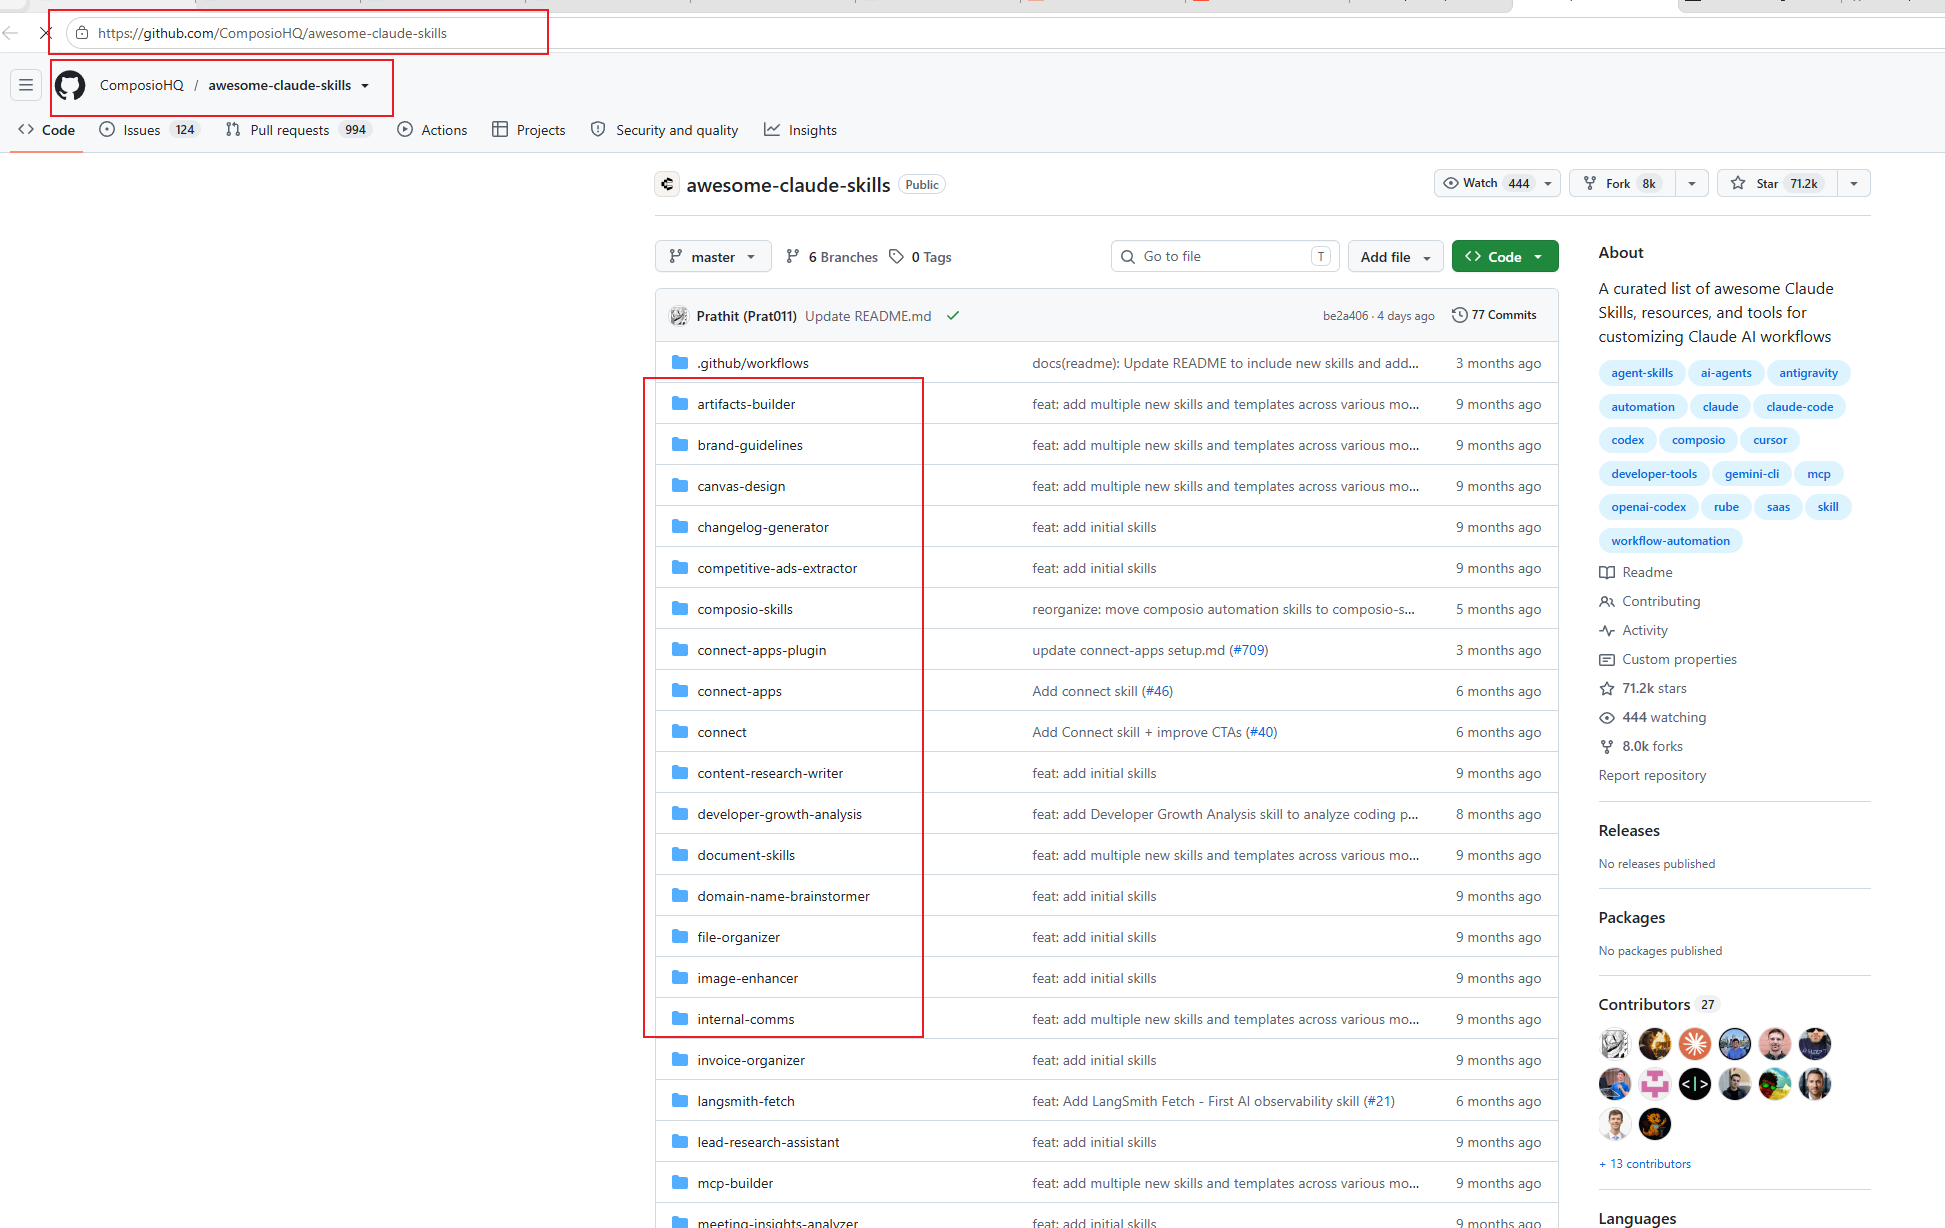1945x1228 pixels.
Task: Click the brand-guidelines folder icon
Action: (680, 445)
